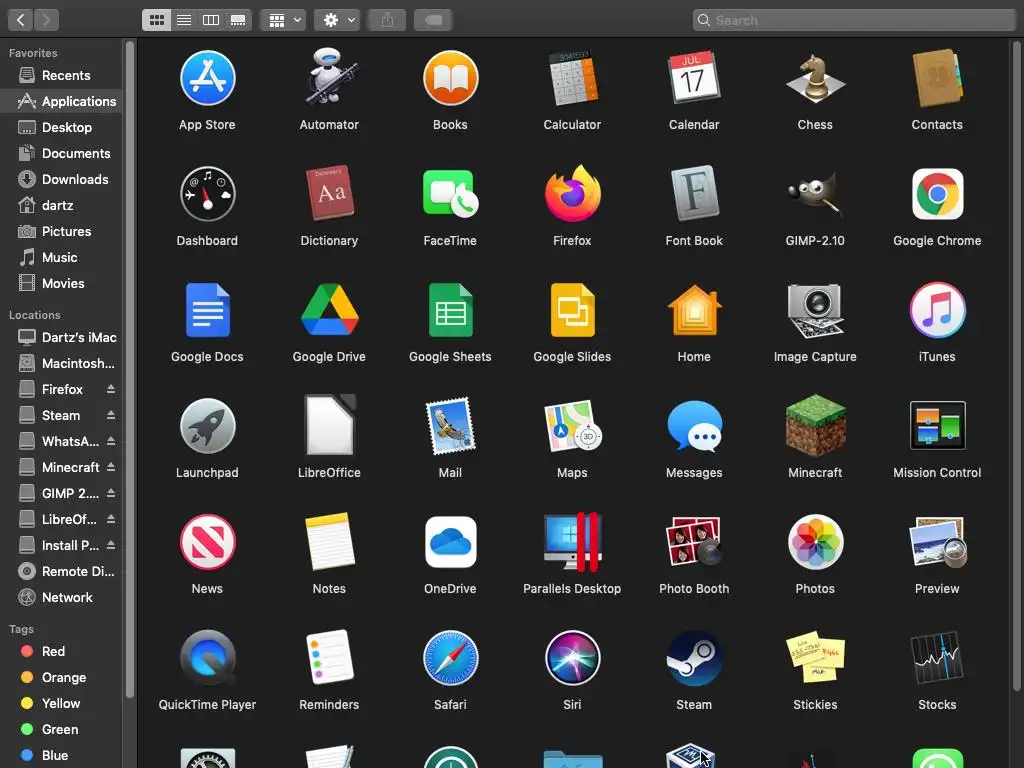Select Downloads in Favorites sidebar

61,179
